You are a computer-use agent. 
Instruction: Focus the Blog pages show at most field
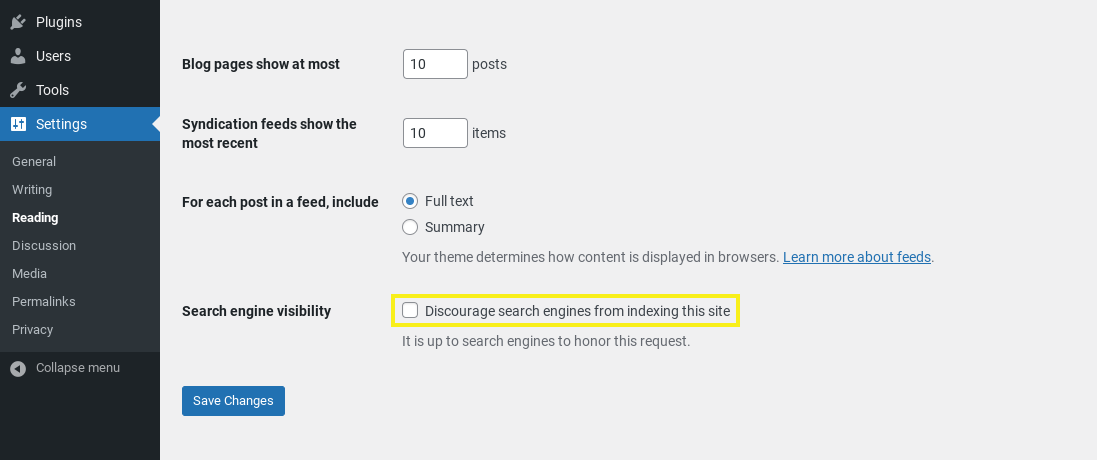435,64
